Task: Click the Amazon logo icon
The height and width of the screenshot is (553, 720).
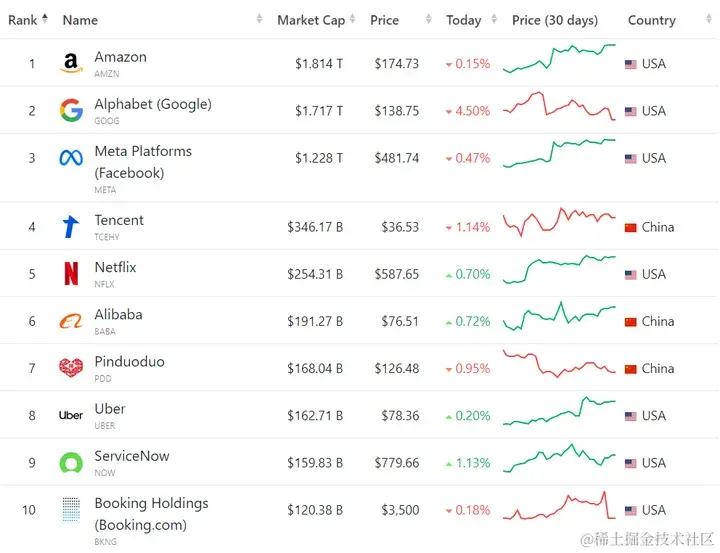Action: (x=70, y=64)
